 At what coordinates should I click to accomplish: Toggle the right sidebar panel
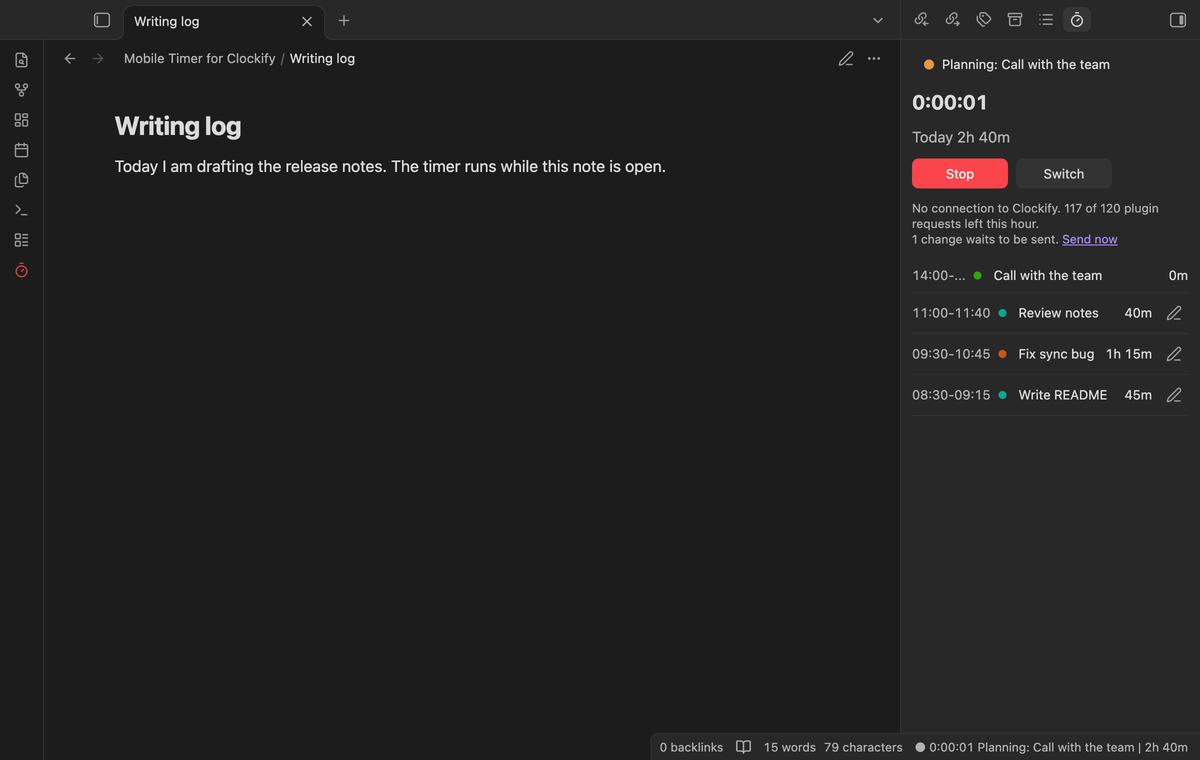(1177, 20)
